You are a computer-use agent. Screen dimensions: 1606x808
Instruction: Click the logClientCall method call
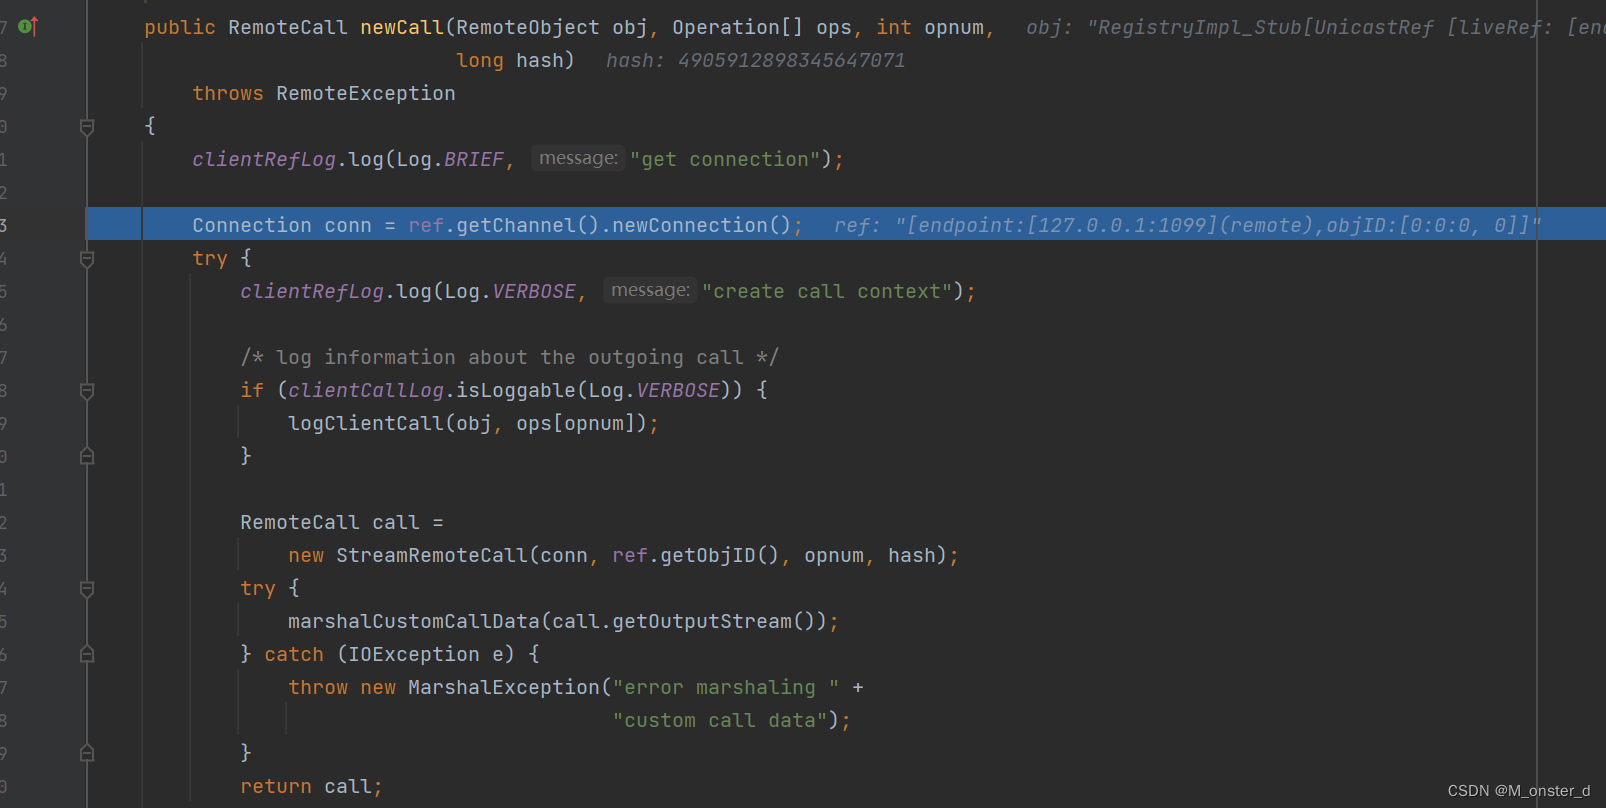[x=366, y=424]
